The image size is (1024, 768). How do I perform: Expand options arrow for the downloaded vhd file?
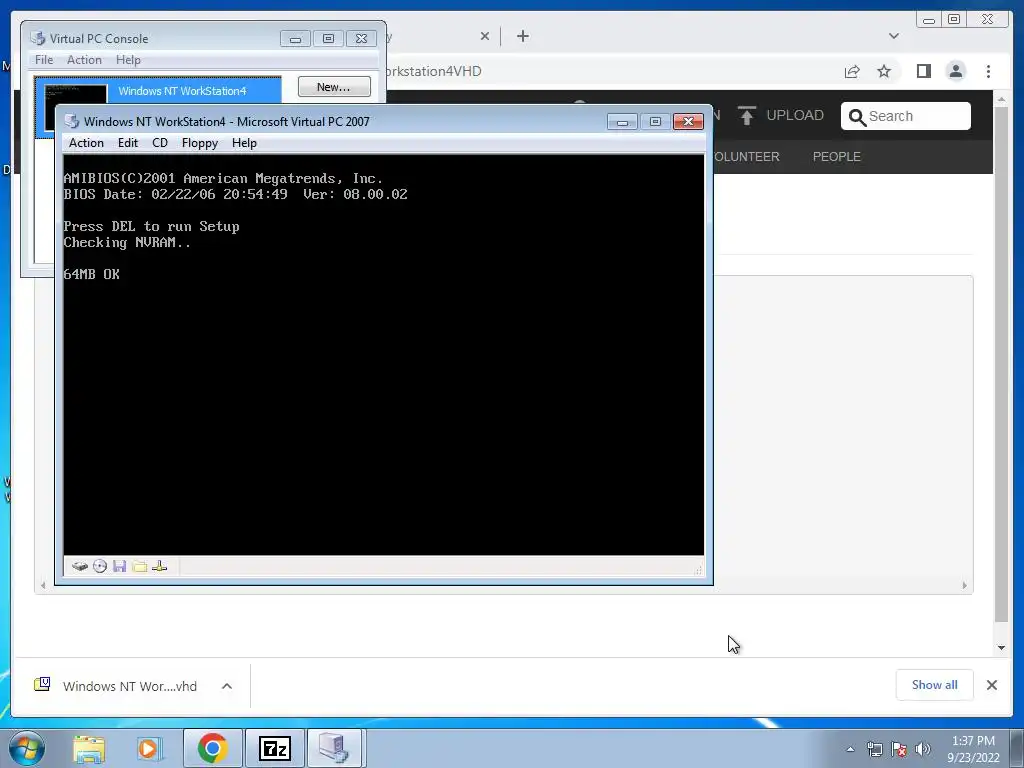pos(227,686)
